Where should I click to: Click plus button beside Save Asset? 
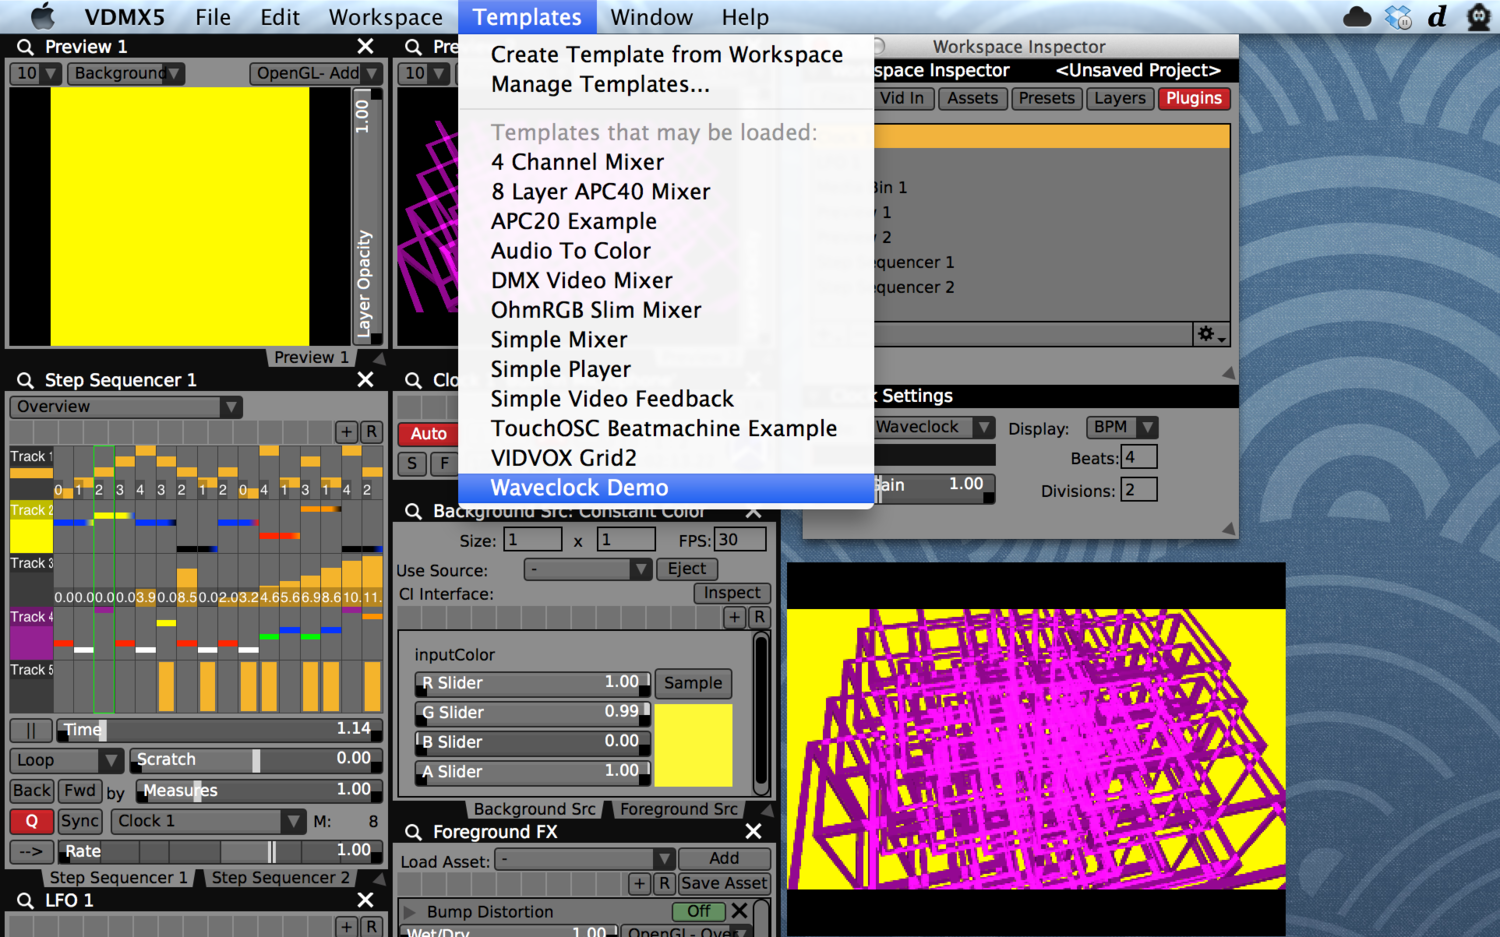[x=640, y=883]
